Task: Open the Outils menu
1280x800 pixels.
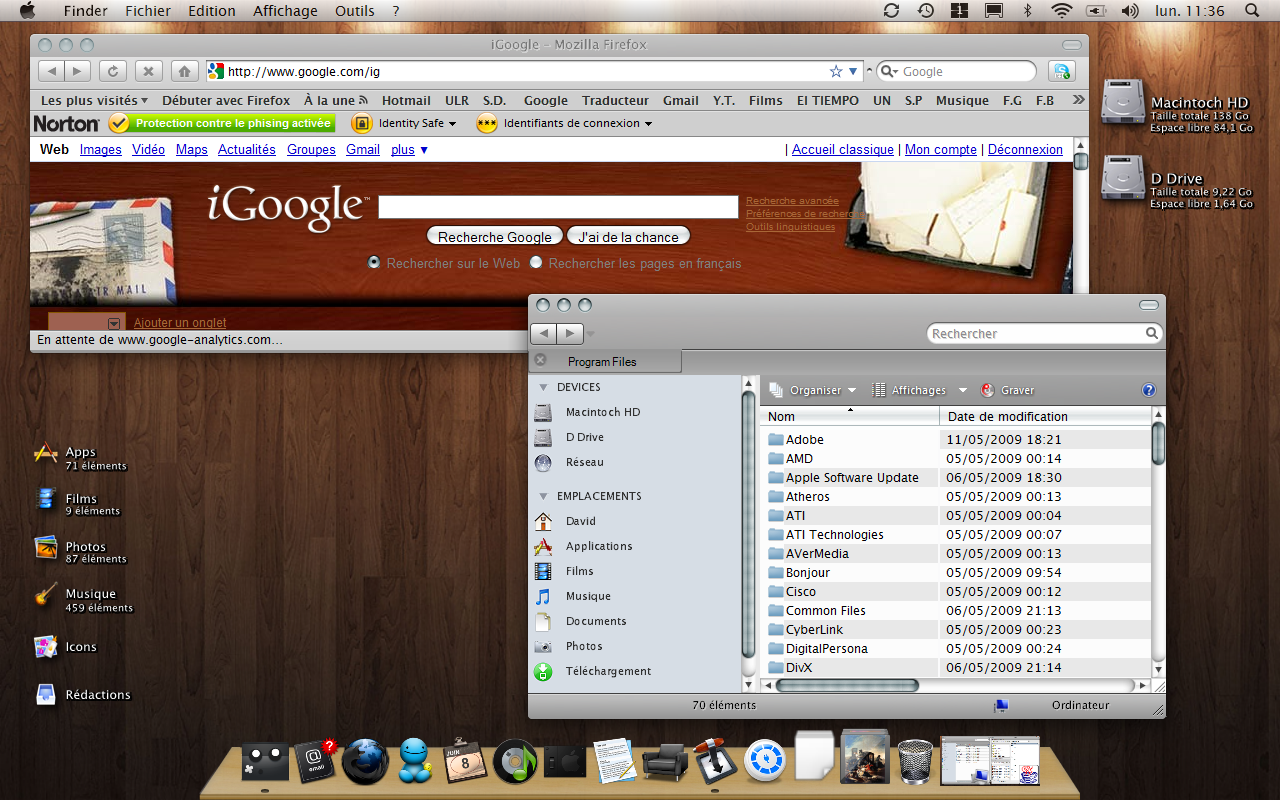Action: (355, 11)
